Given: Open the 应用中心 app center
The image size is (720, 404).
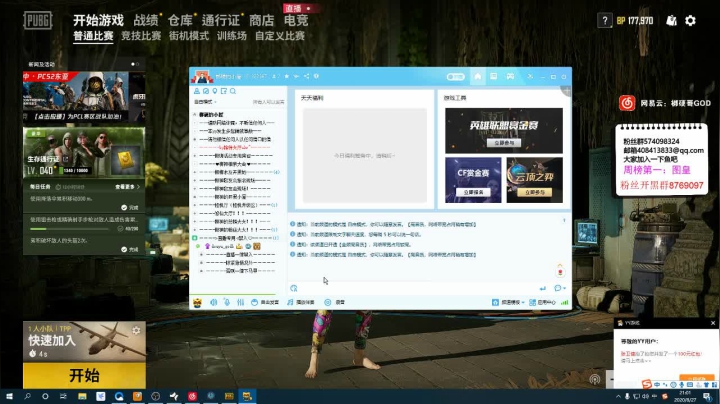Looking at the screenshot, I should click(542, 303).
